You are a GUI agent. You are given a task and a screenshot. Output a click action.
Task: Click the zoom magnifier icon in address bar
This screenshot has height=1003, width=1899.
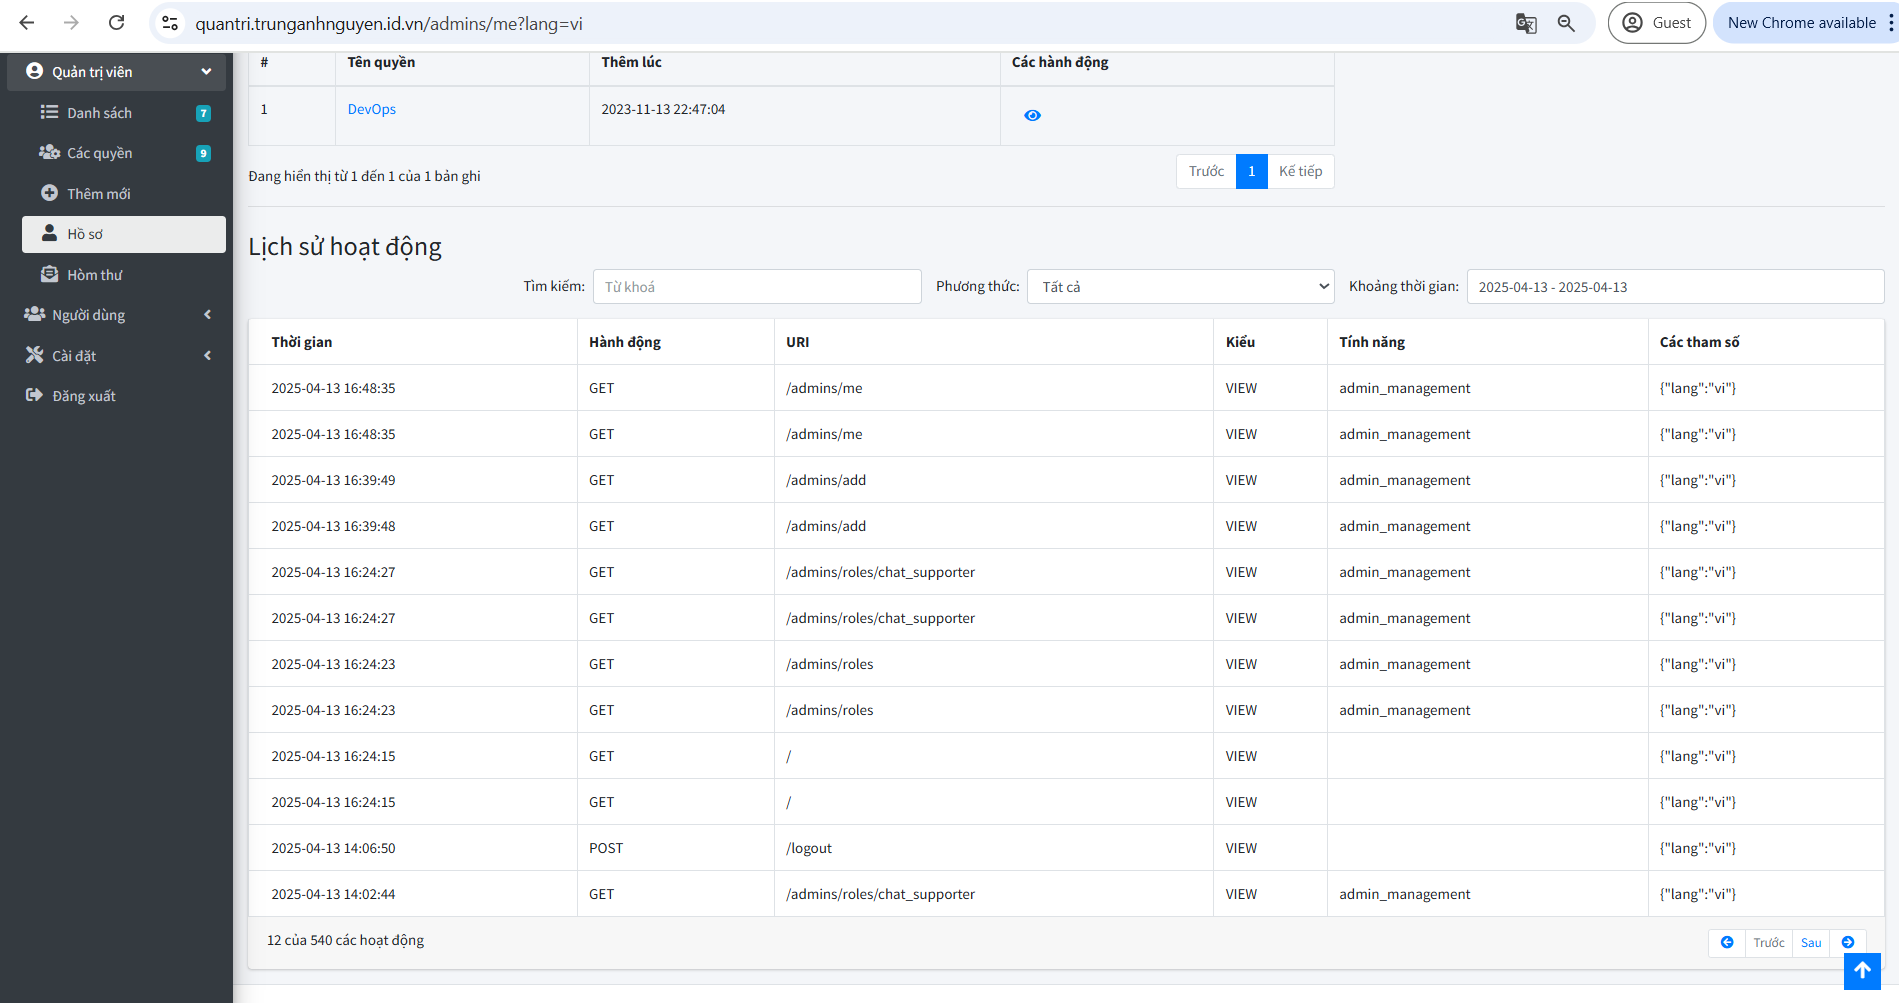1566,23
